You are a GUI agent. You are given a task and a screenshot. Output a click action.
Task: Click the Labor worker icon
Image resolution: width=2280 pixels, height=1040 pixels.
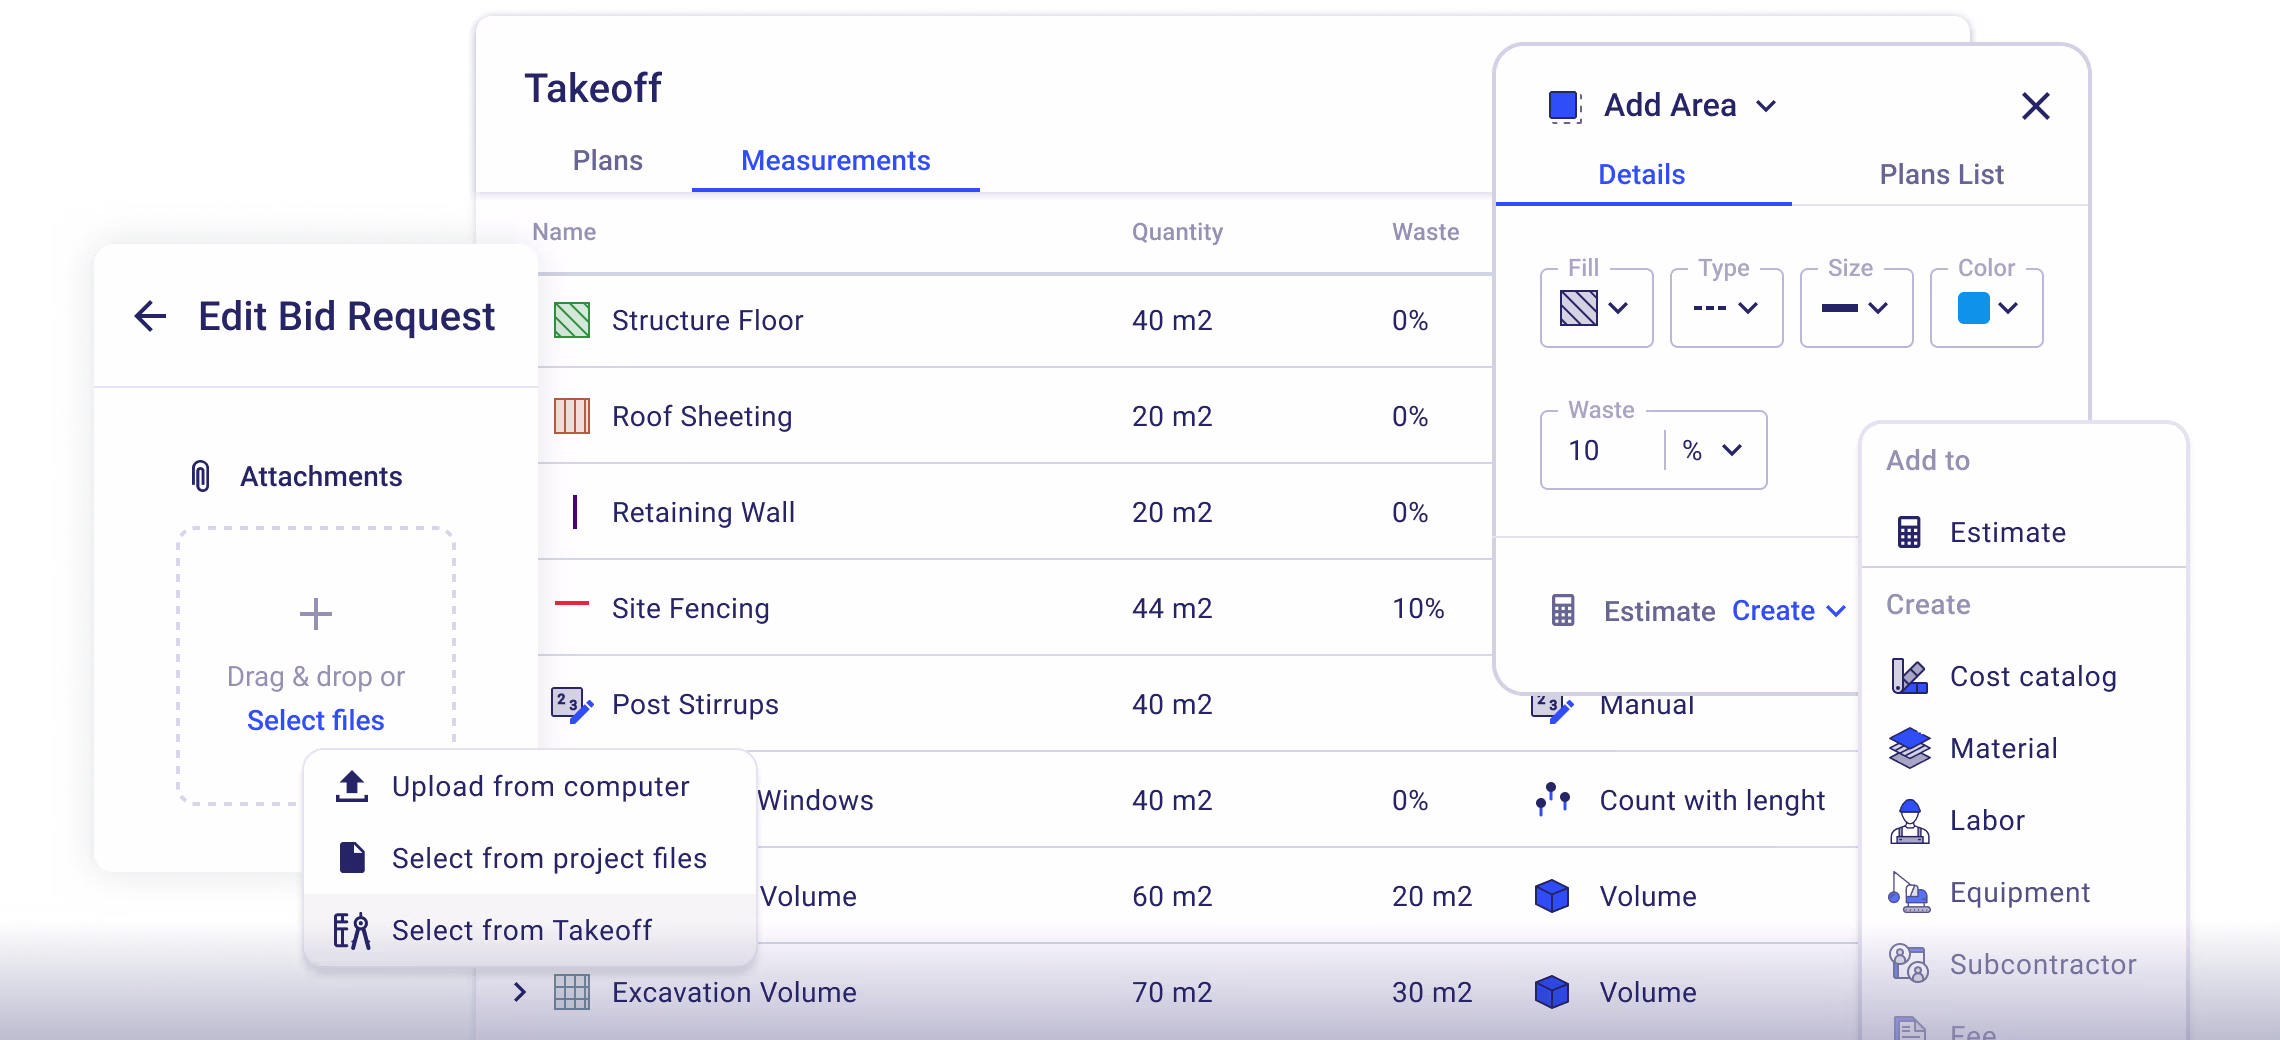[1909, 821]
